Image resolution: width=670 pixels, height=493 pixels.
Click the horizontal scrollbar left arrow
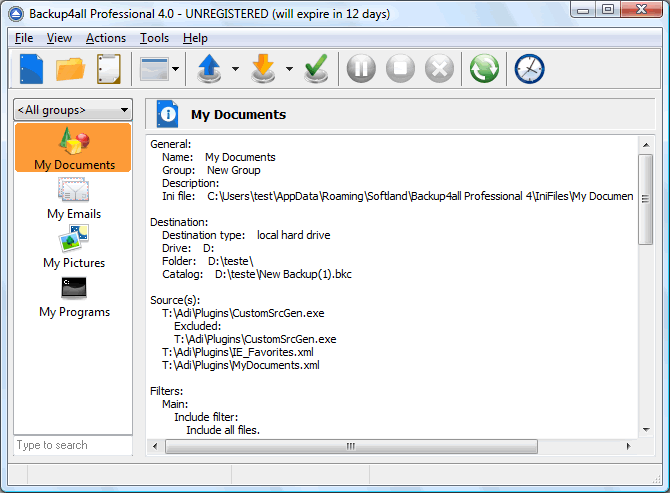point(155,446)
